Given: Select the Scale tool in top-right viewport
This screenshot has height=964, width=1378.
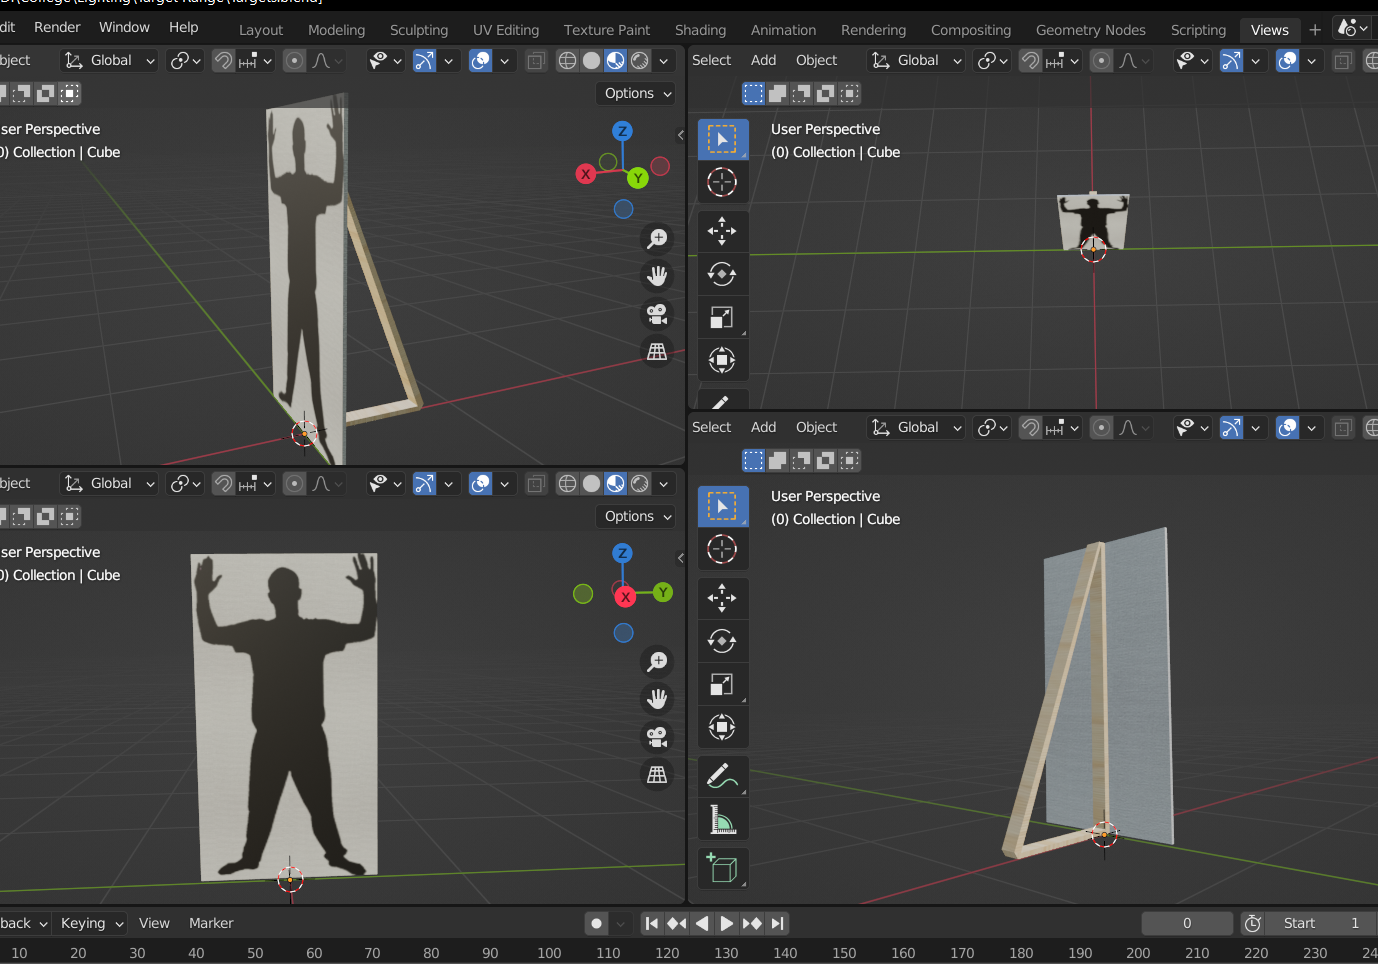Looking at the screenshot, I should point(722,317).
